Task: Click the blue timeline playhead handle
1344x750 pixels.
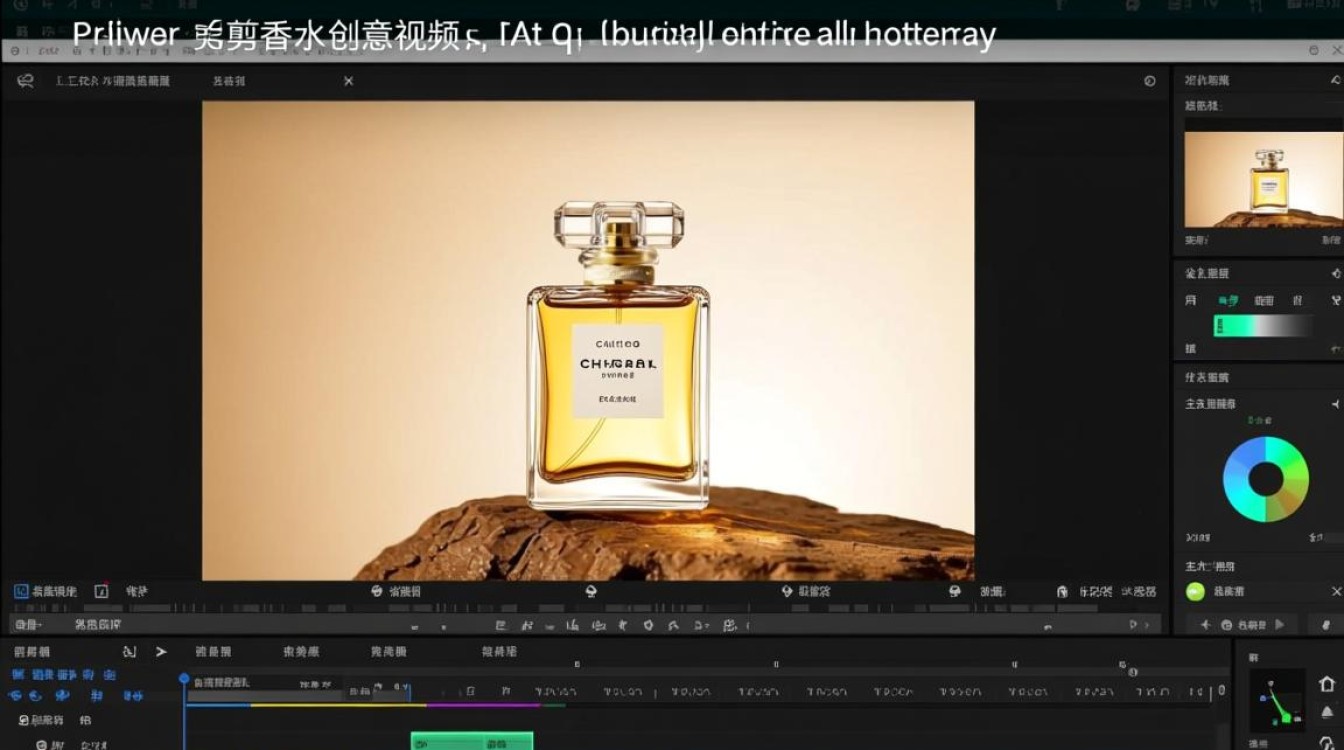Action: coord(184,679)
